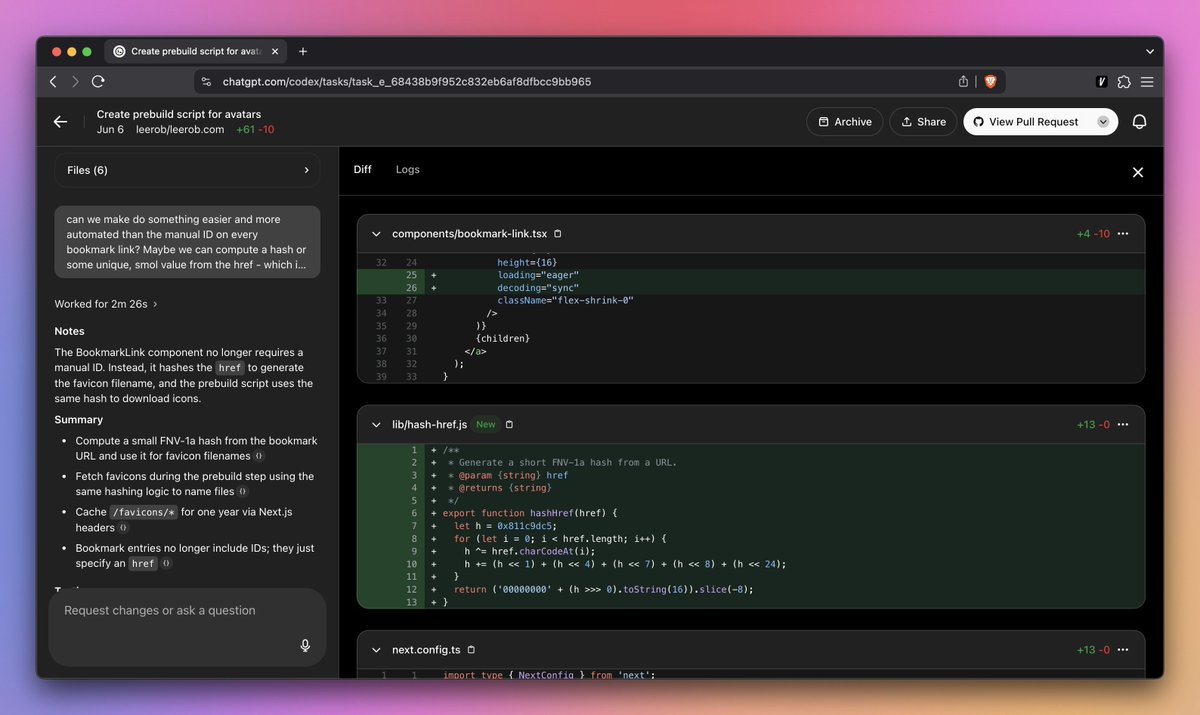Expand 'Worked for 2m 26s' details
The height and width of the screenshot is (715, 1200).
[x=105, y=304]
